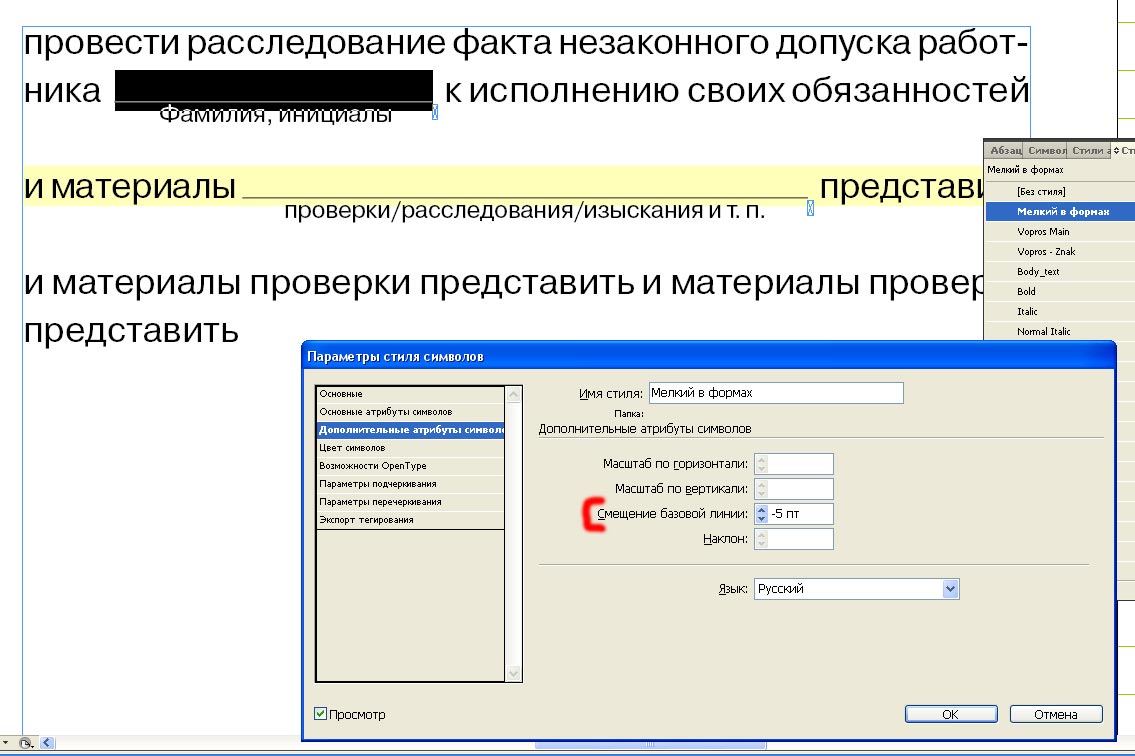This screenshot has width=1135, height=756.
Task: Click the Наклон input field
Action: tap(800, 539)
